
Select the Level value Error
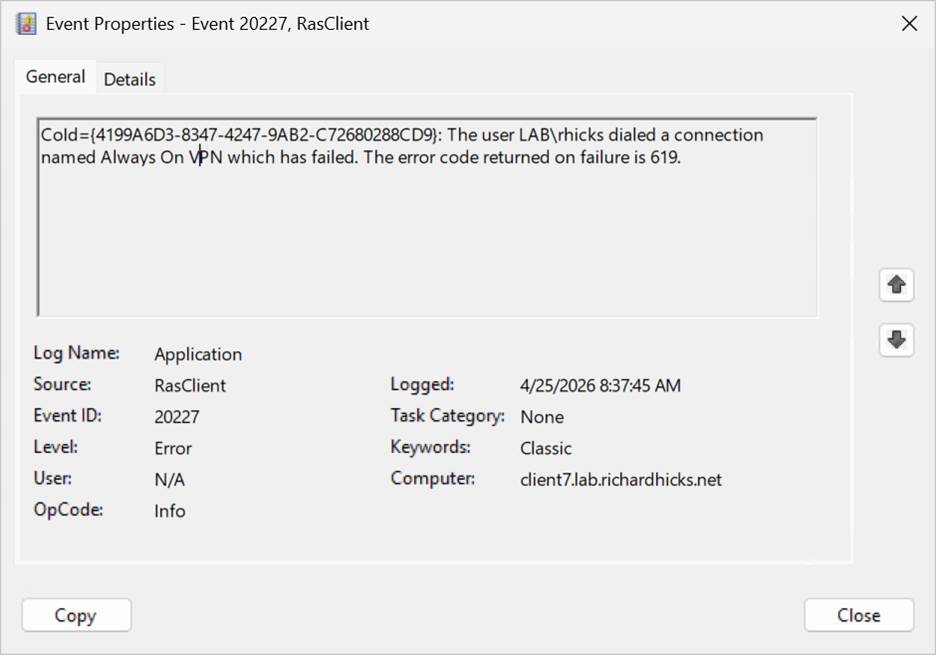pyautogui.click(x=173, y=448)
